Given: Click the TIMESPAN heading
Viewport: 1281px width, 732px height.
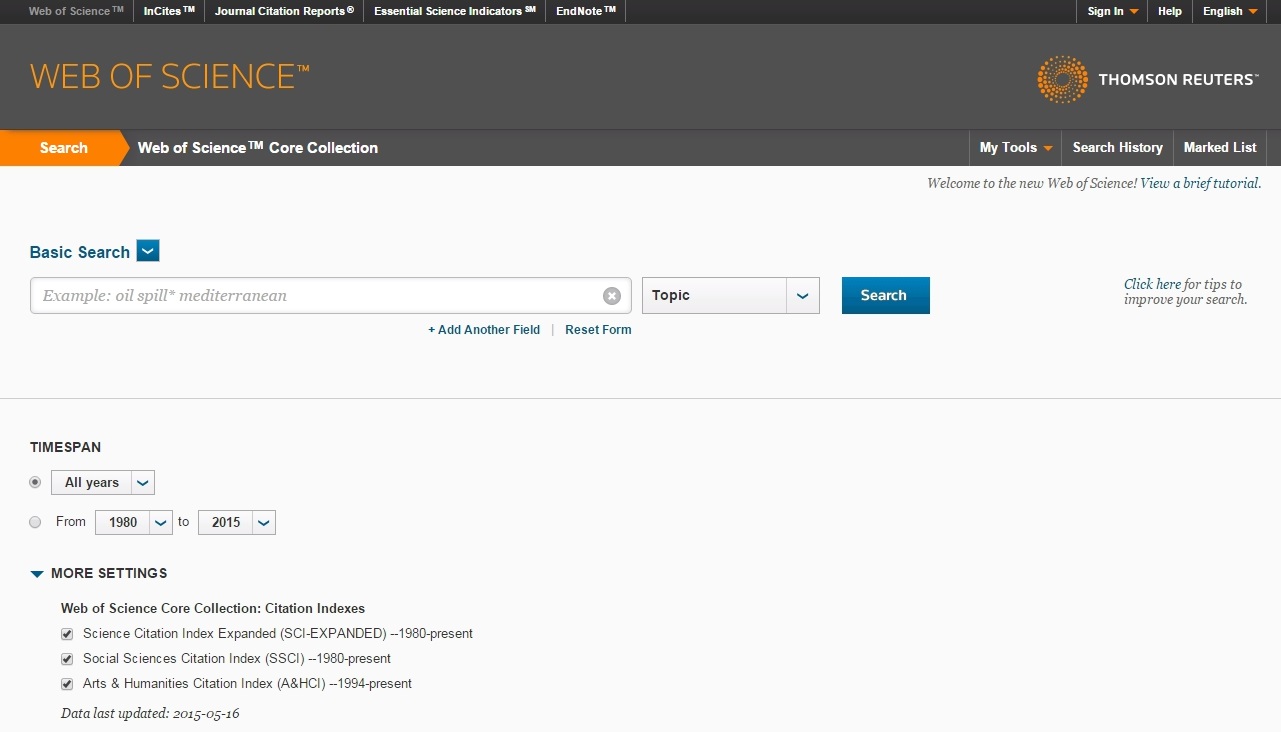Looking at the screenshot, I should click(65, 447).
